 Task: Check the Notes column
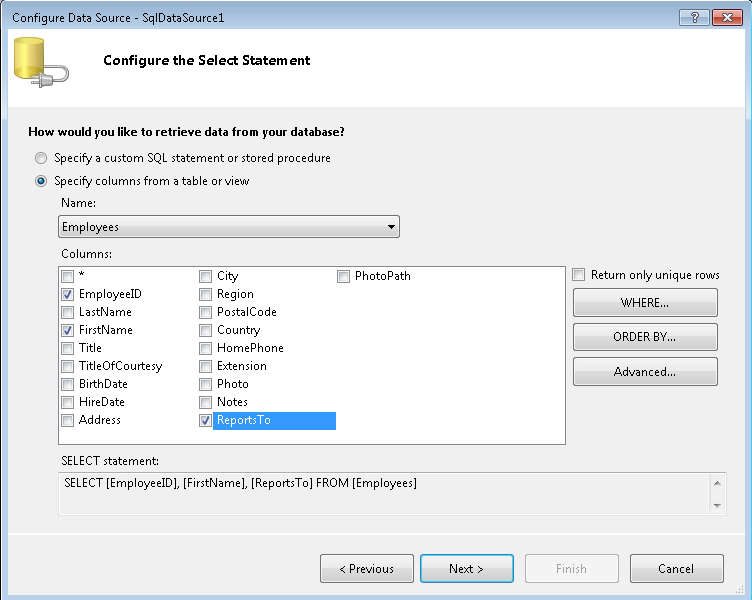[205, 402]
